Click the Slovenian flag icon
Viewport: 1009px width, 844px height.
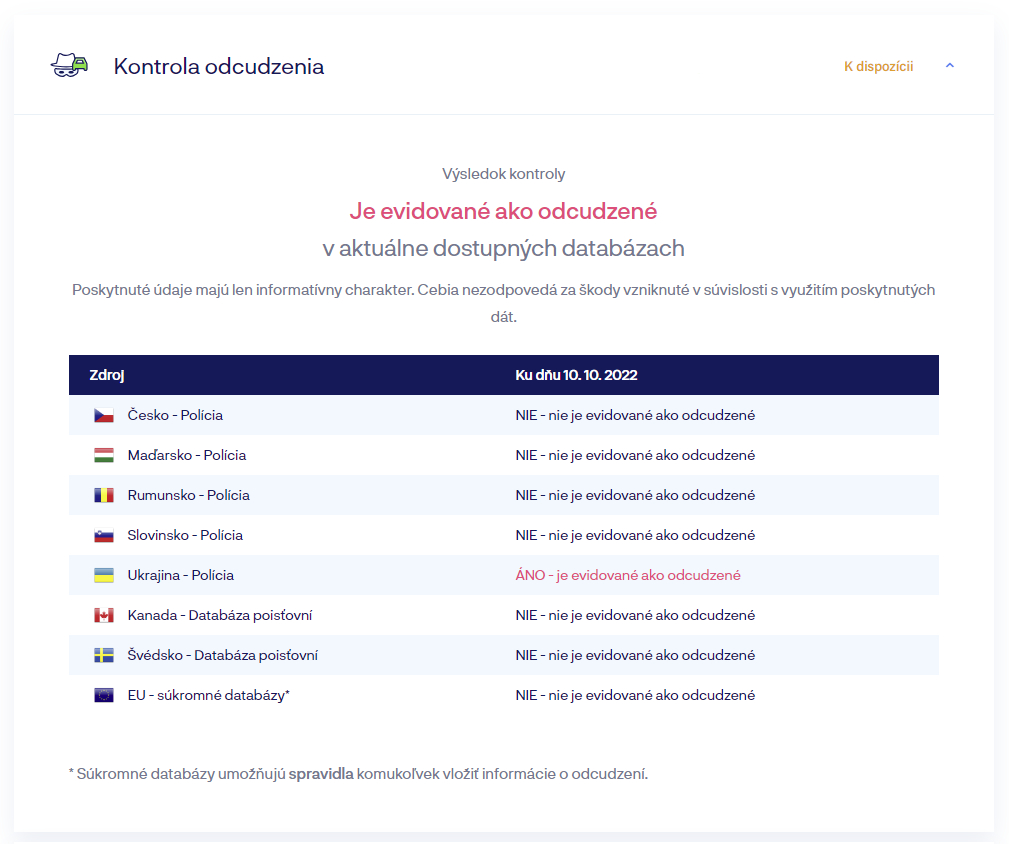tap(104, 535)
